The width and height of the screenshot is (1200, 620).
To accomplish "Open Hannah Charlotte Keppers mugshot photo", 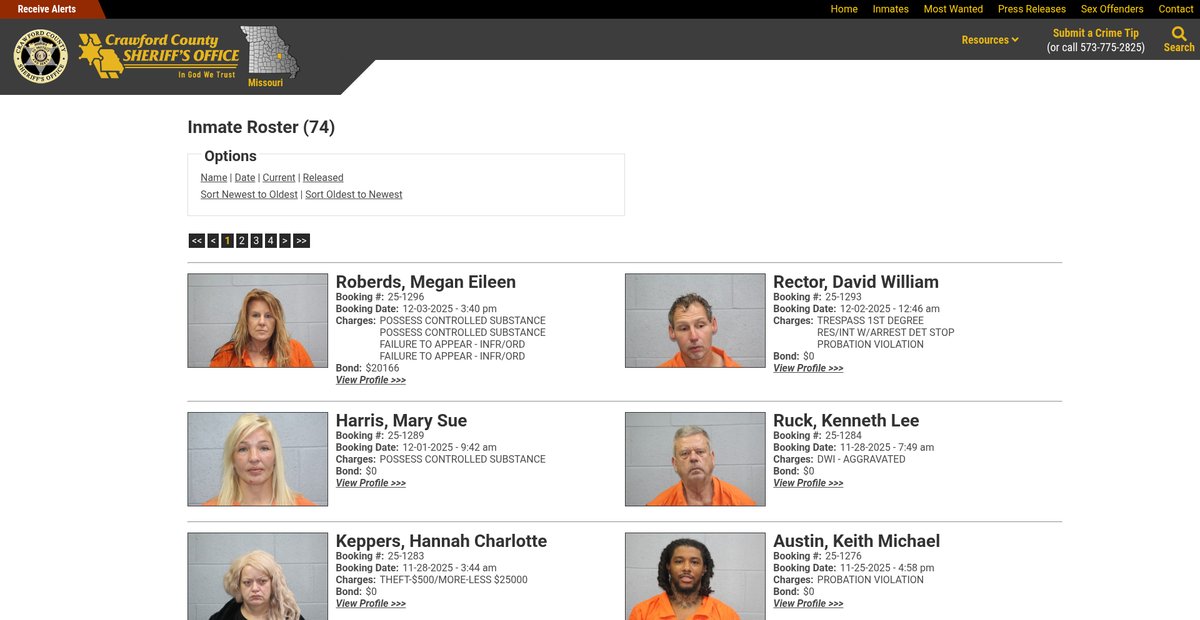I will point(258,576).
